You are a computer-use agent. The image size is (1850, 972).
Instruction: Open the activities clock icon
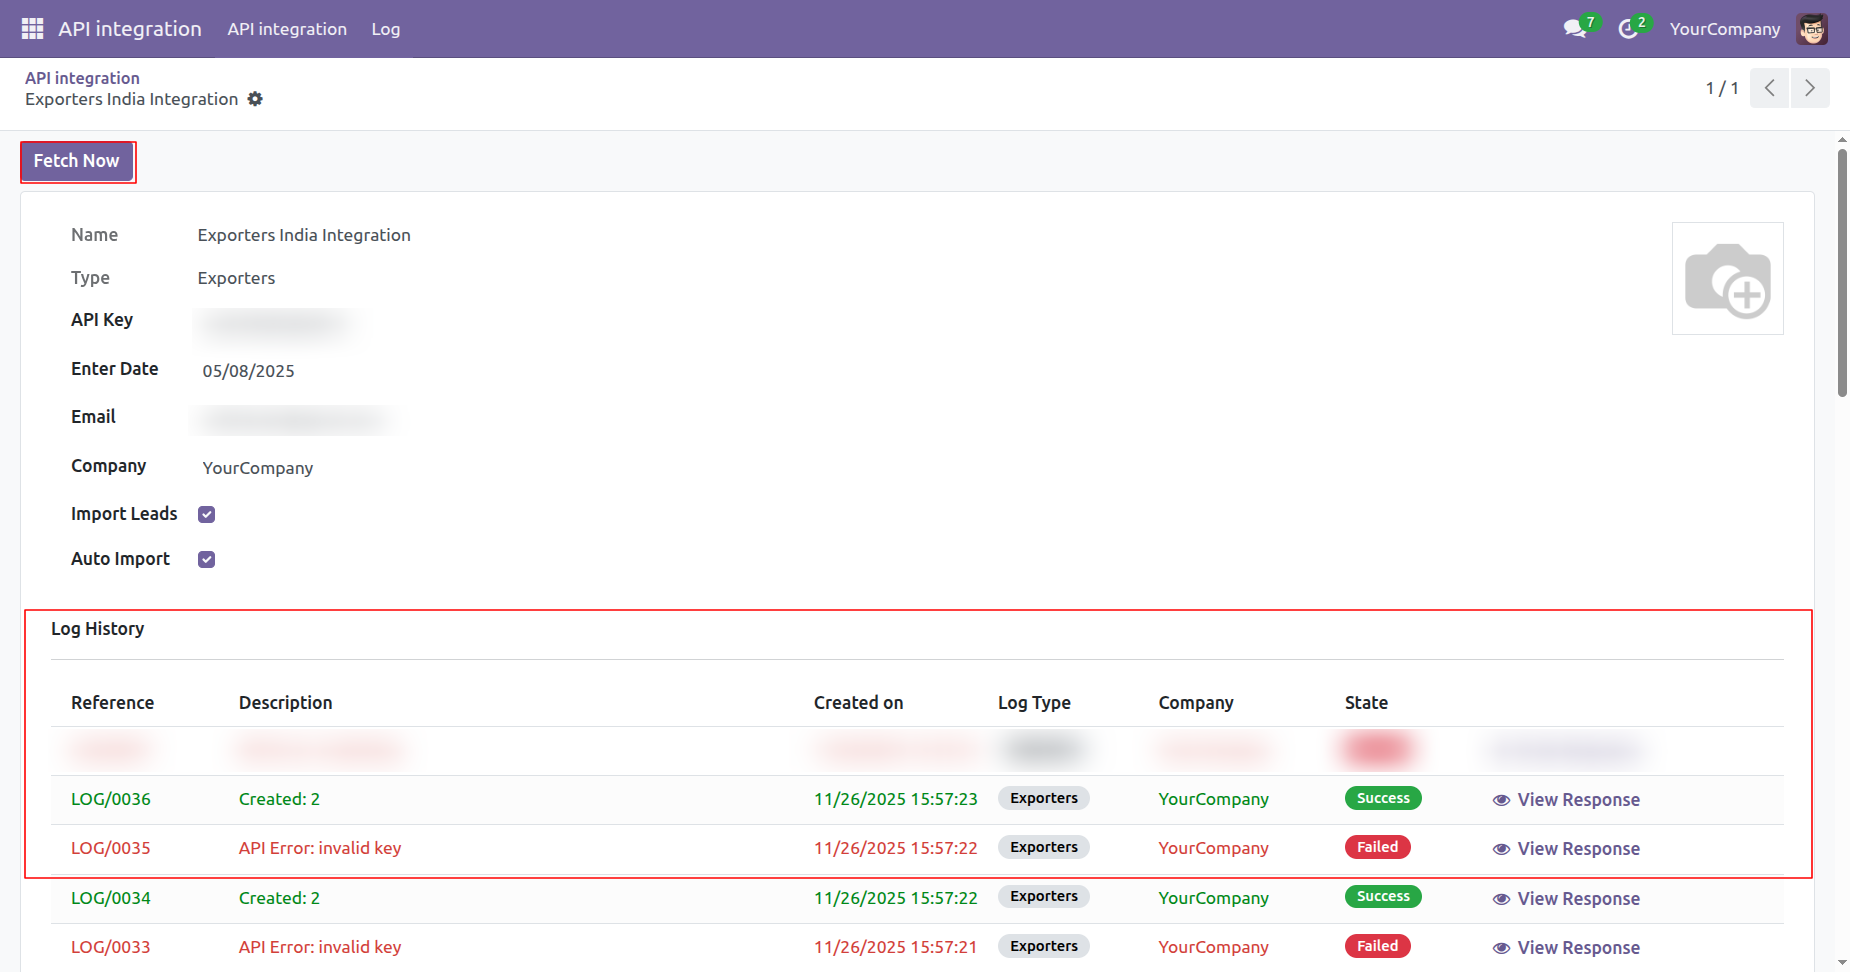tap(1629, 29)
